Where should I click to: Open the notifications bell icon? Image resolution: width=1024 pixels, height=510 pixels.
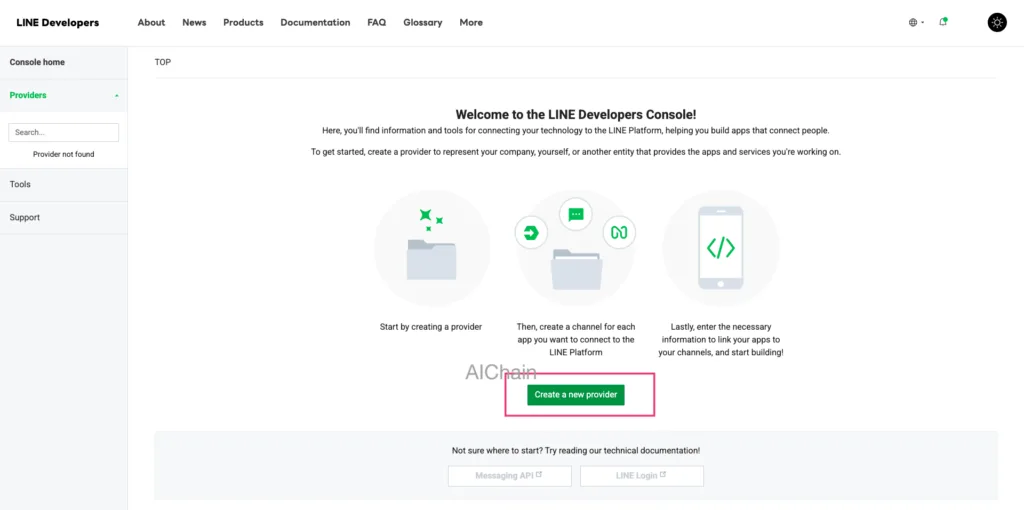[943, 22]
